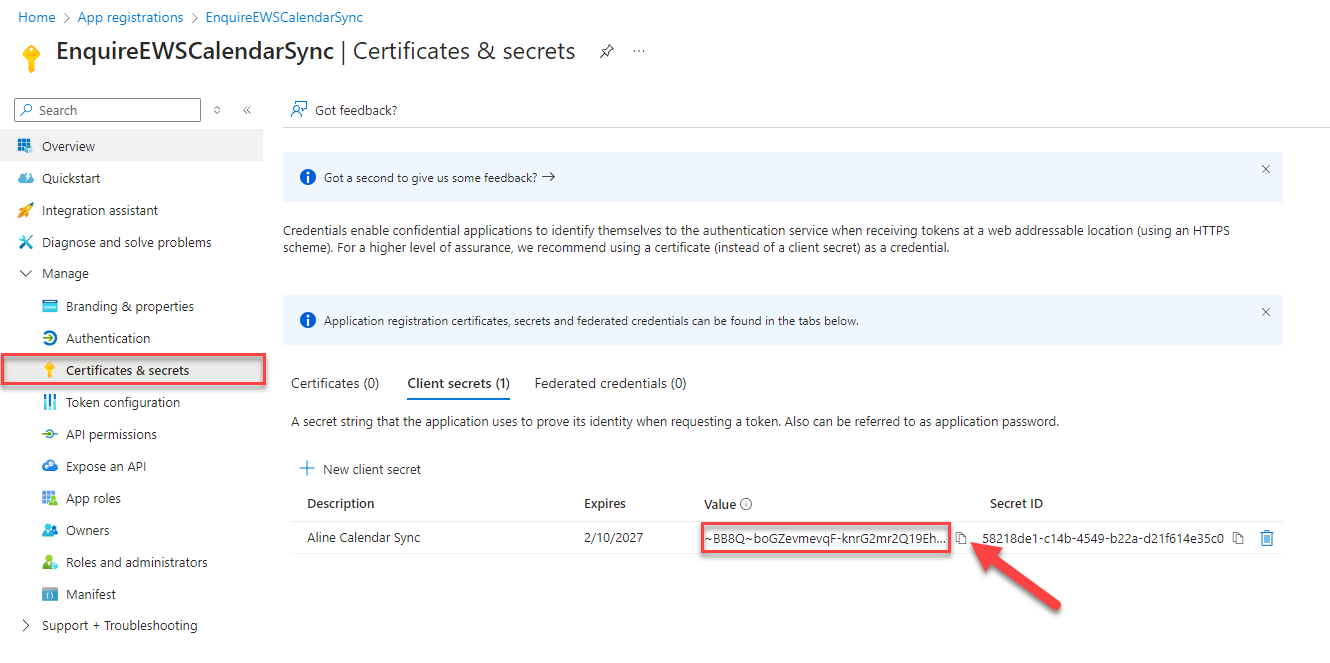
Task: Click the Secret ID column header
Action: [x=1017, y=503]
